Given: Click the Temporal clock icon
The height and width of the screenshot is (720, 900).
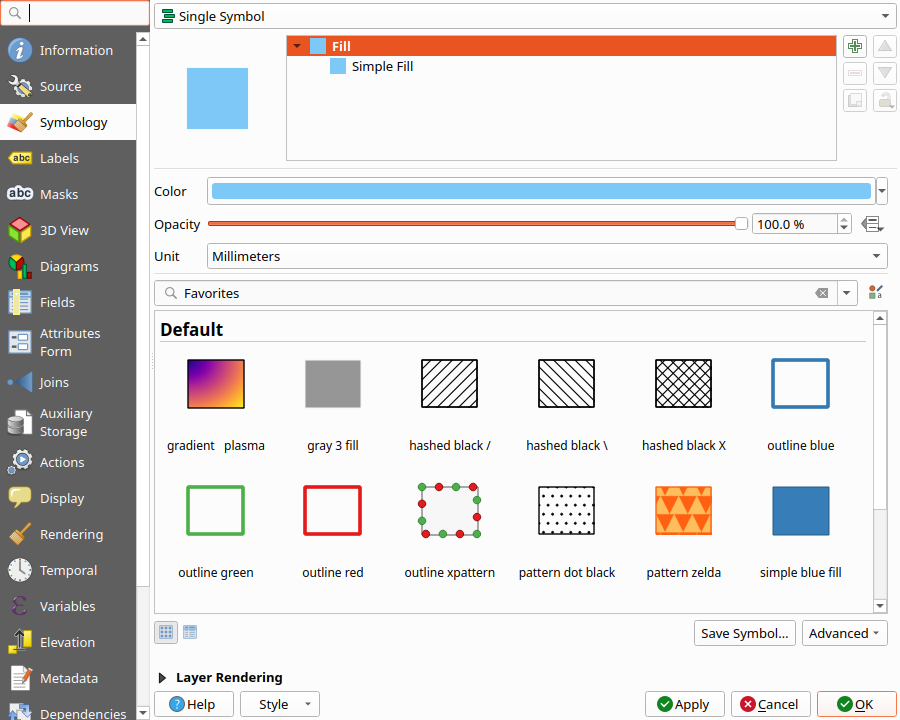Looking at the screenshot, I should tap(20, 570).
